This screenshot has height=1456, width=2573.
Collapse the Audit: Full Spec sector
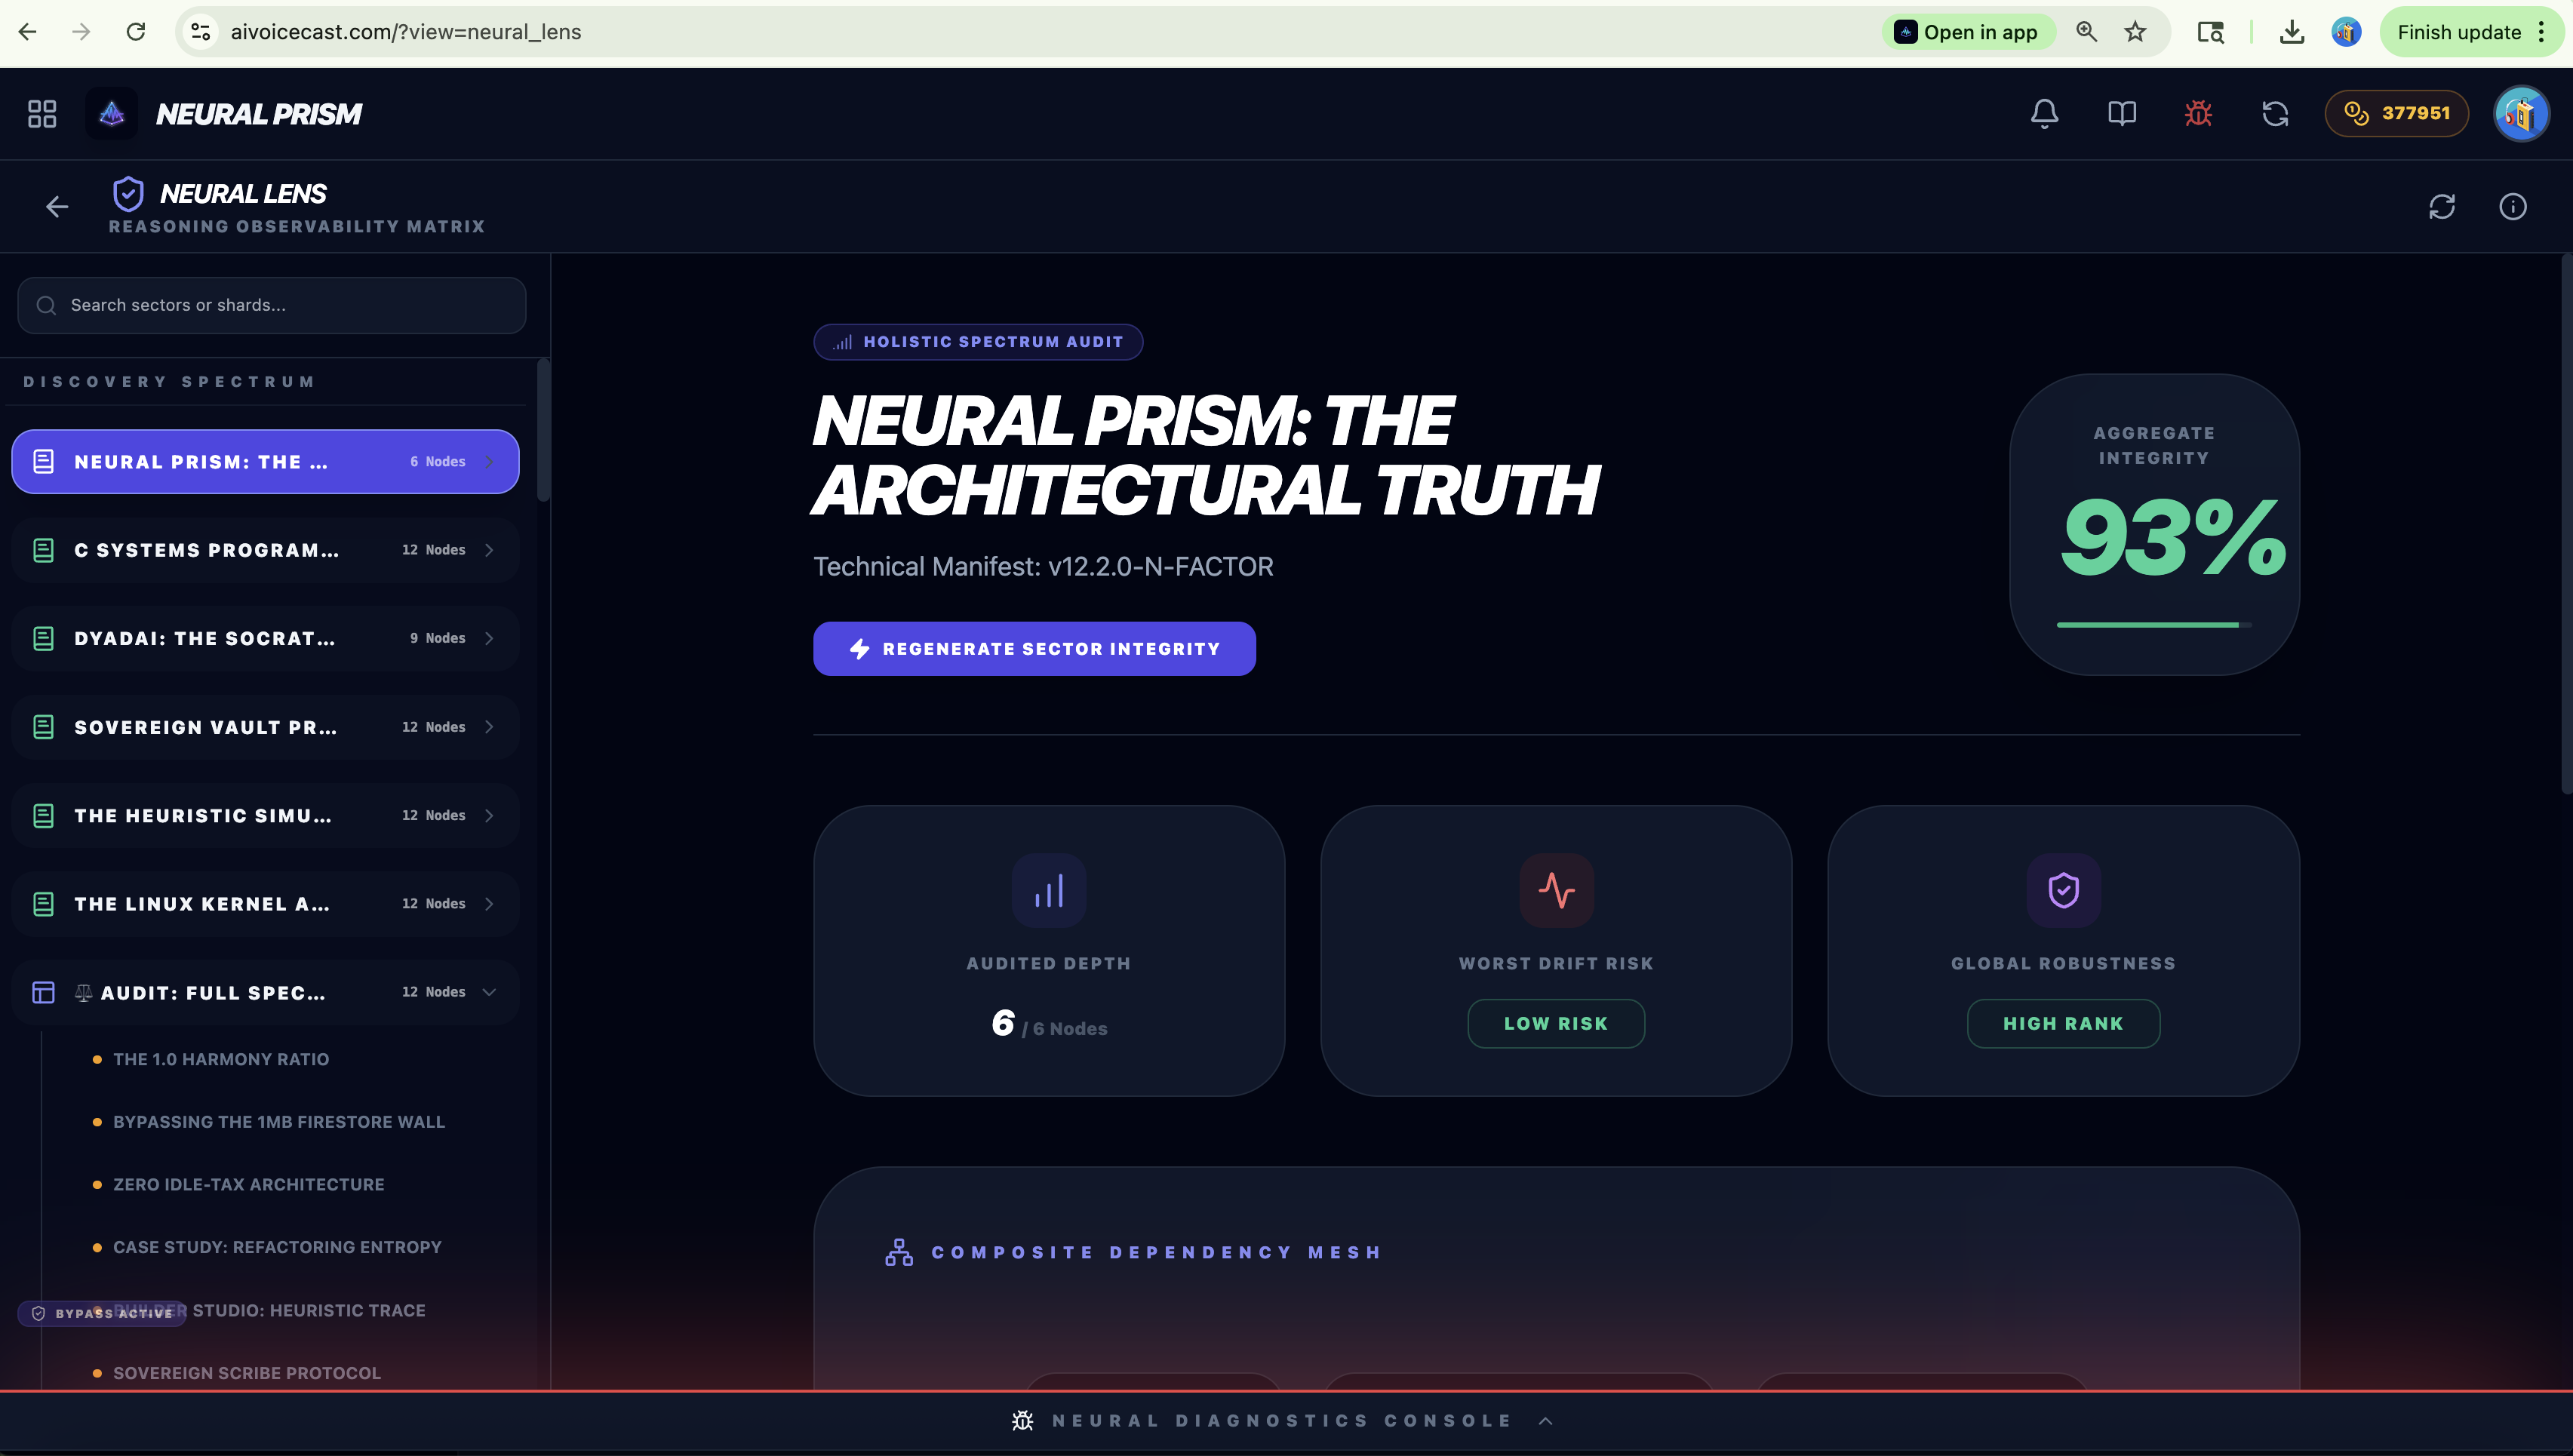pyautogui.click(x=489, y=992)
